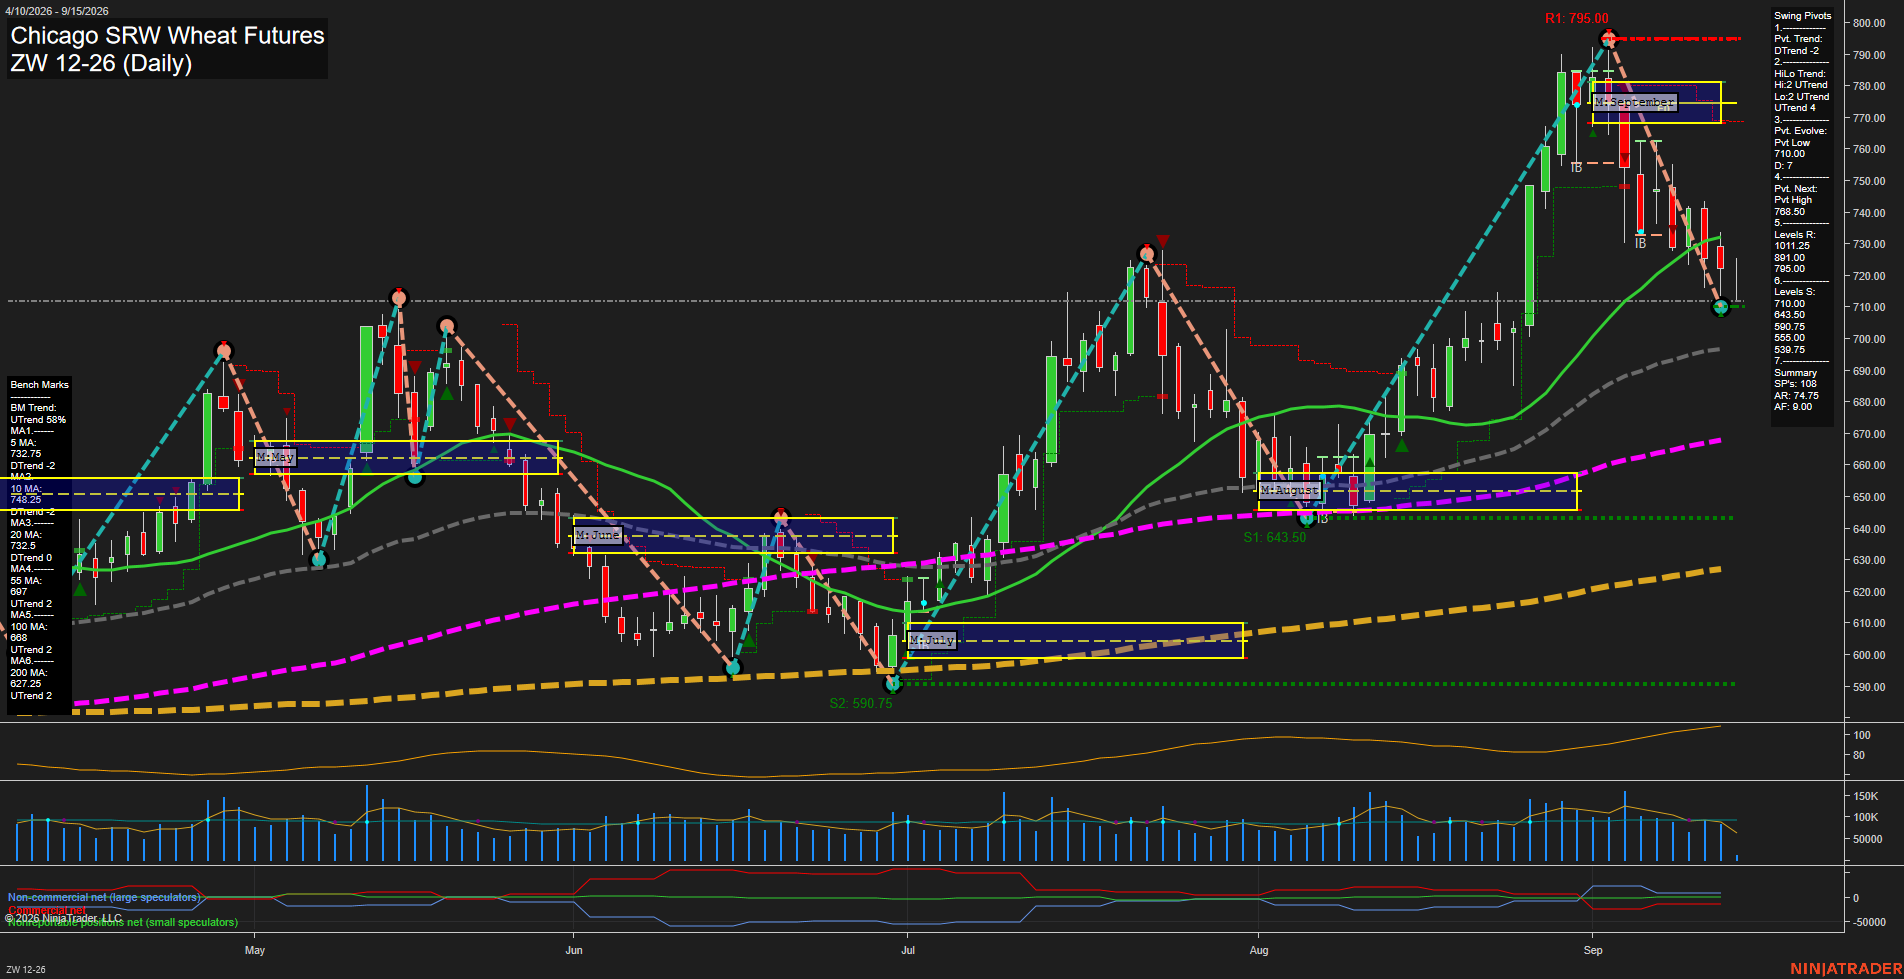Select "DTrend -2" under Pvt. Trend
The height and width of the screenshot is (979, 1904).
pyautogui.click(x=1797, y=51)
